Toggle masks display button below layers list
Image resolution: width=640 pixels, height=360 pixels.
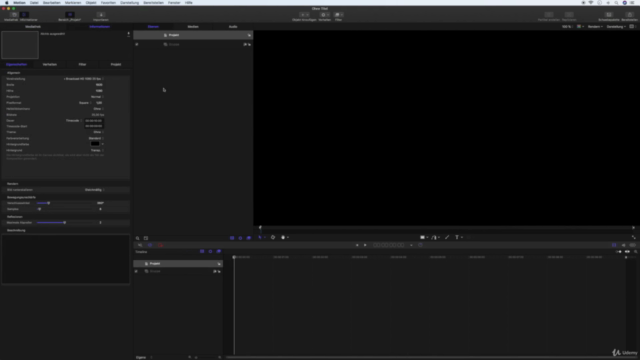[x=232, y=238]
